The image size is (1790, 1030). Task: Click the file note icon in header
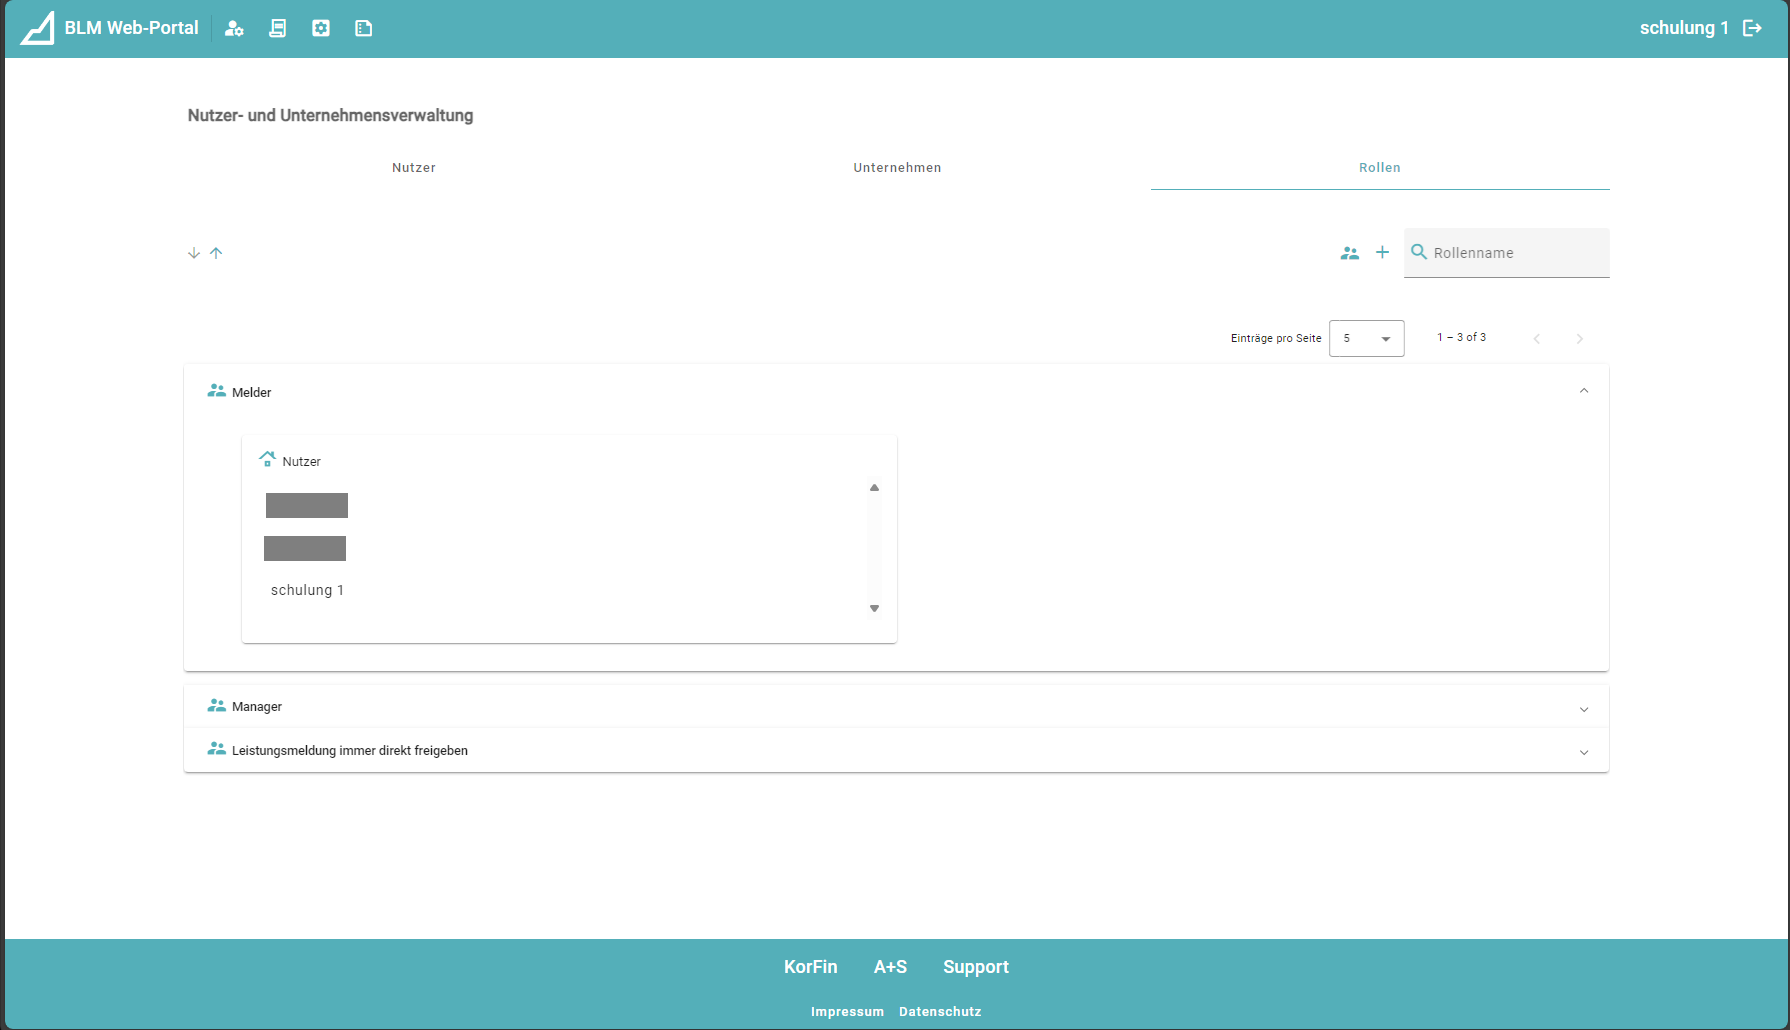364,28
